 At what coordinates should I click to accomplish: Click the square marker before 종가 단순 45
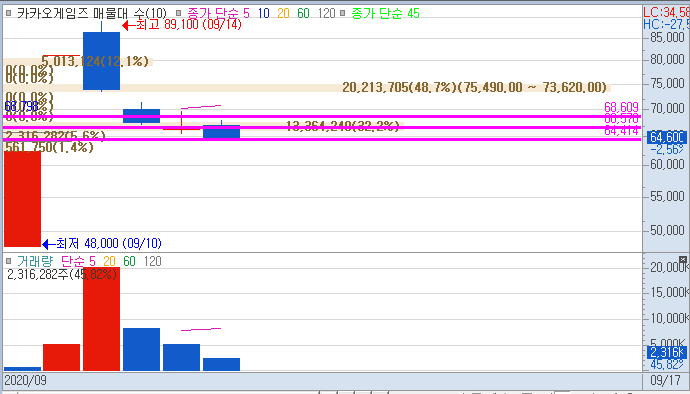[342, 13]
